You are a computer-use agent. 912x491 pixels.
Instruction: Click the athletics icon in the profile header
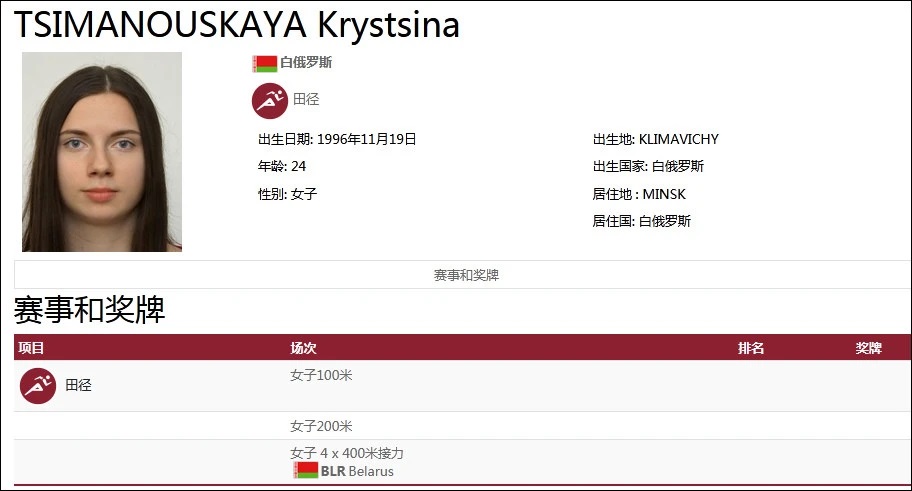pos(268,100)
